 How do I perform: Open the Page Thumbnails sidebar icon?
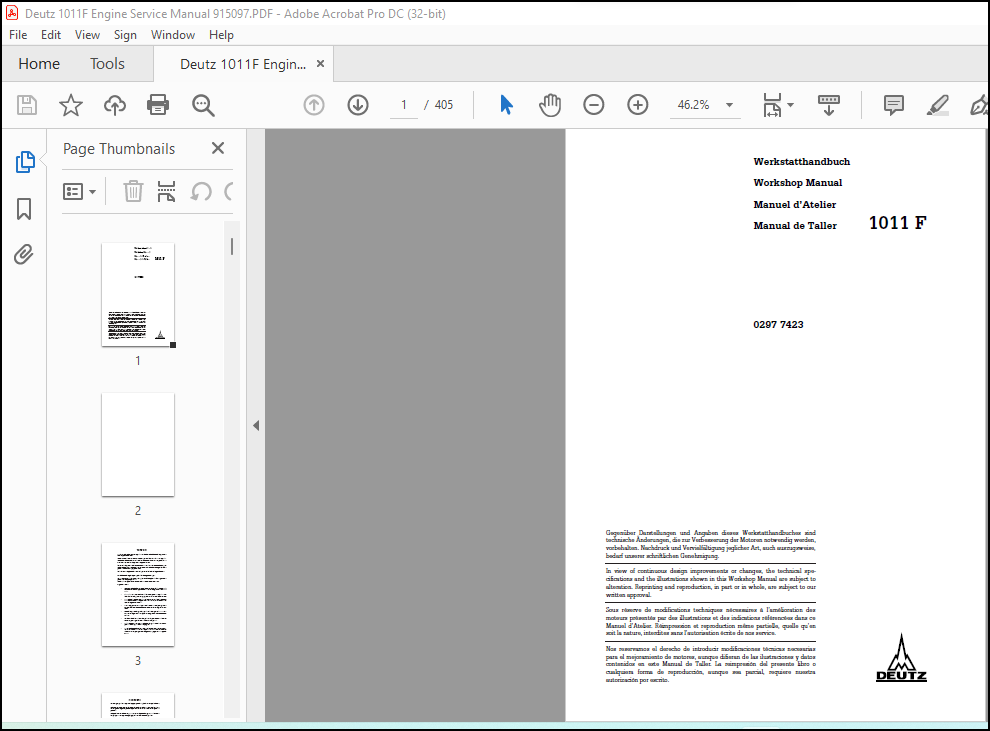coord(25,162)
